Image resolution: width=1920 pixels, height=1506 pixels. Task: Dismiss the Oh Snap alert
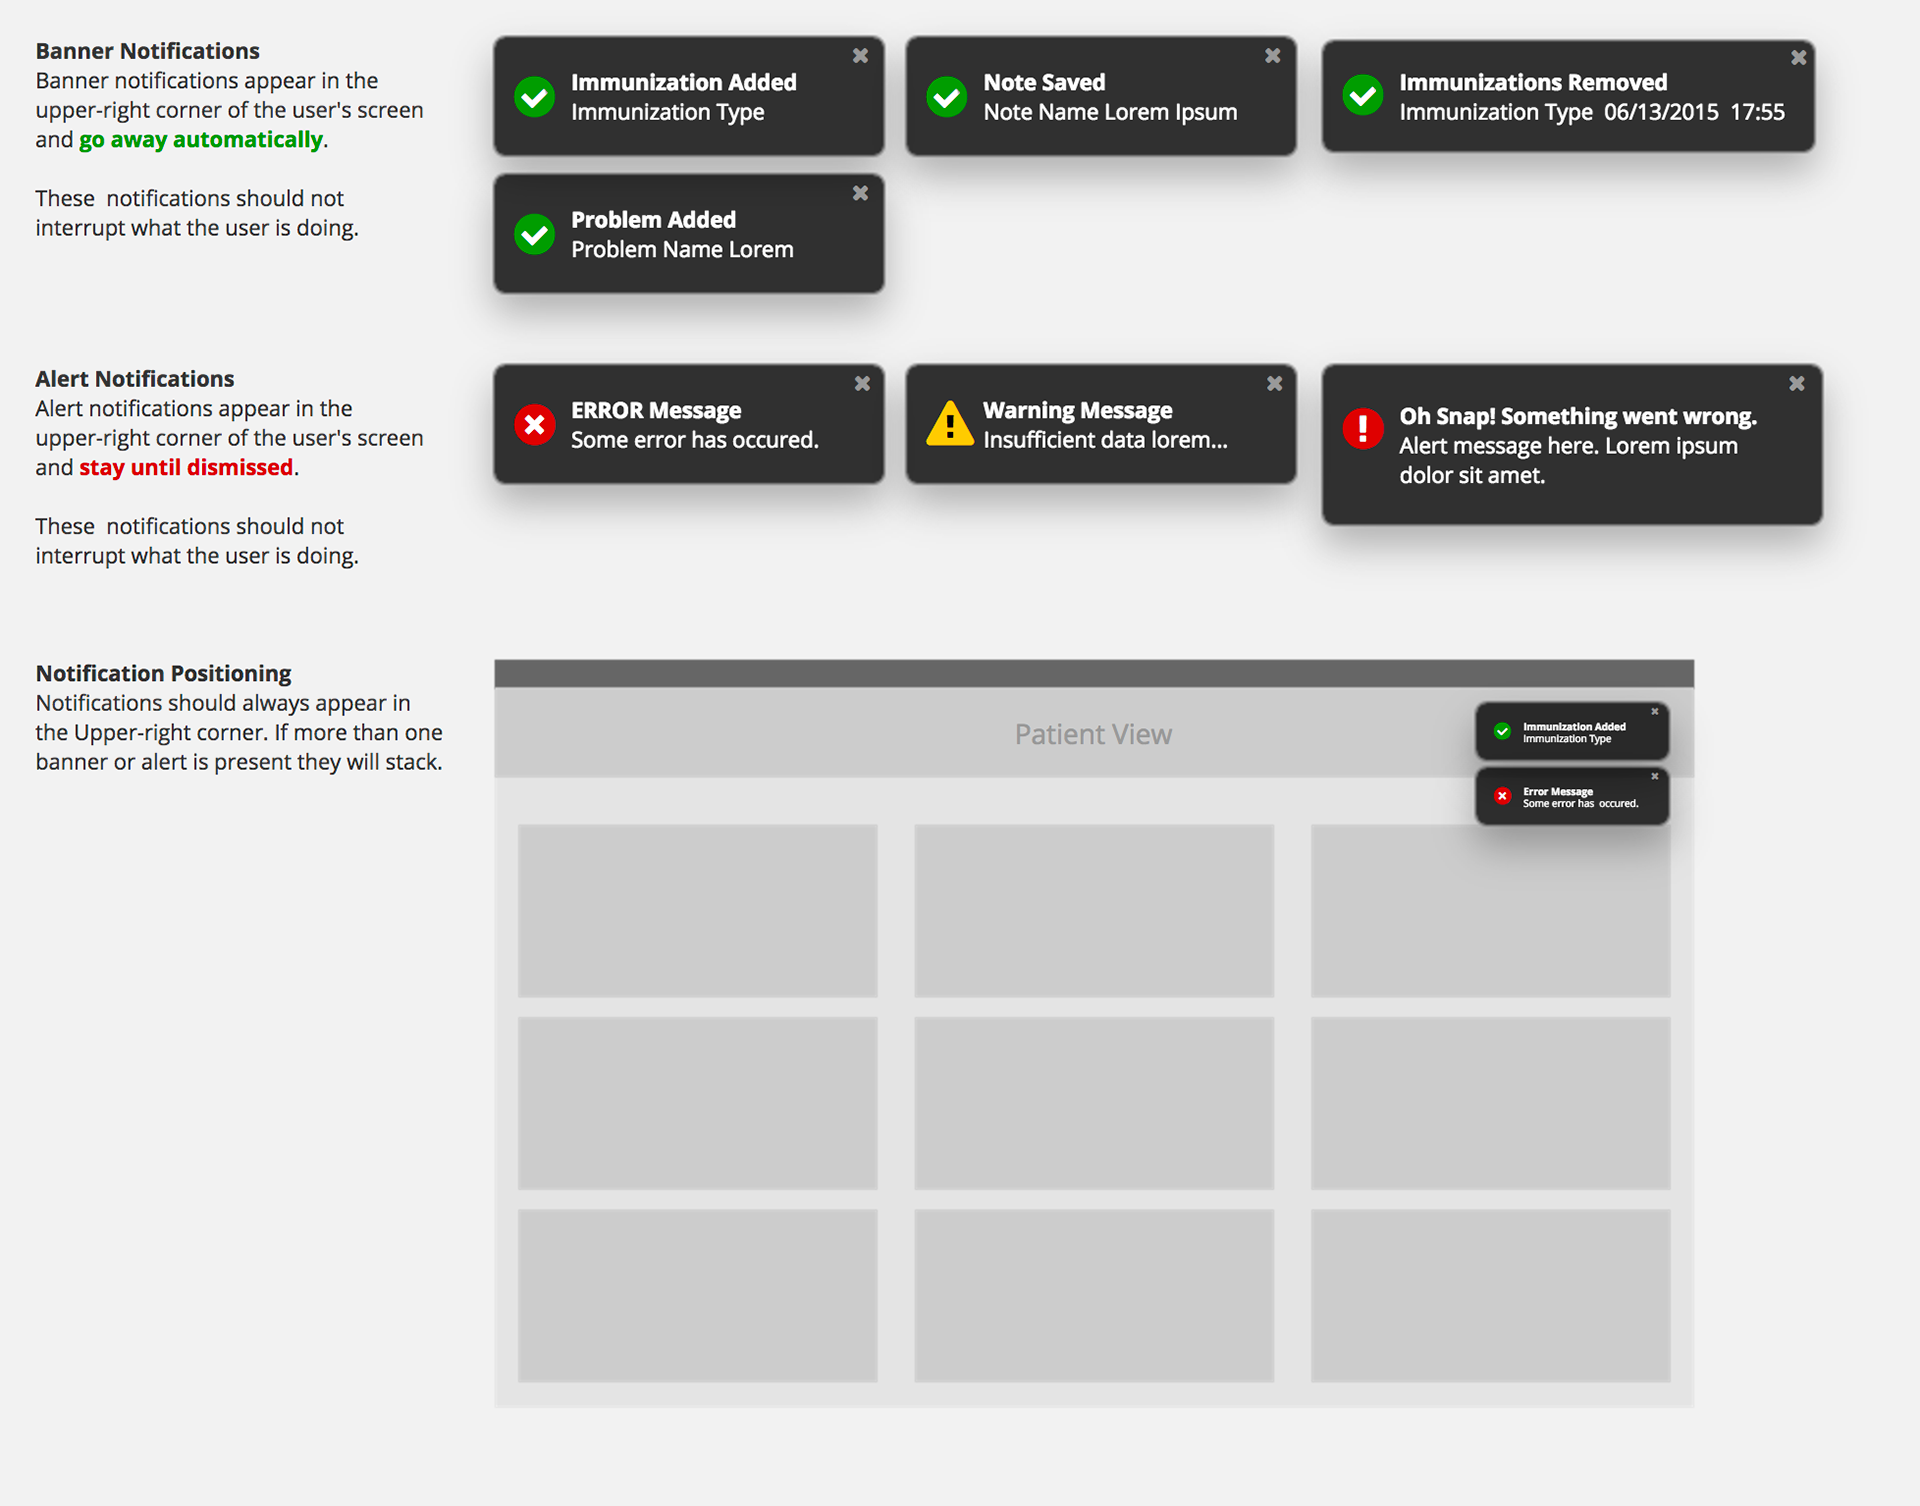click(x=1796, y=384)
